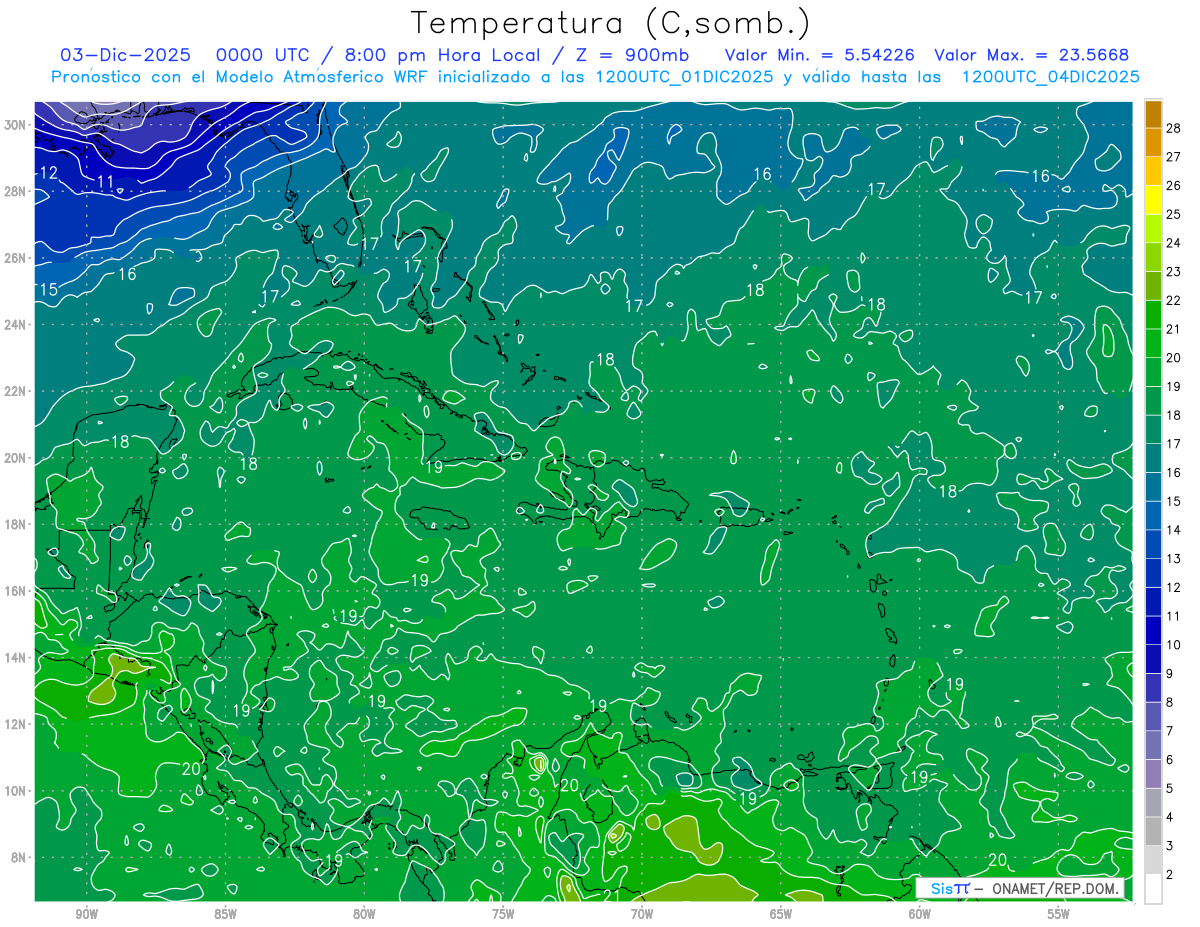Click the '24N' latitude axis label
Image resolution: width=1200 pixels, height=927 pixels.
(16, 325)
